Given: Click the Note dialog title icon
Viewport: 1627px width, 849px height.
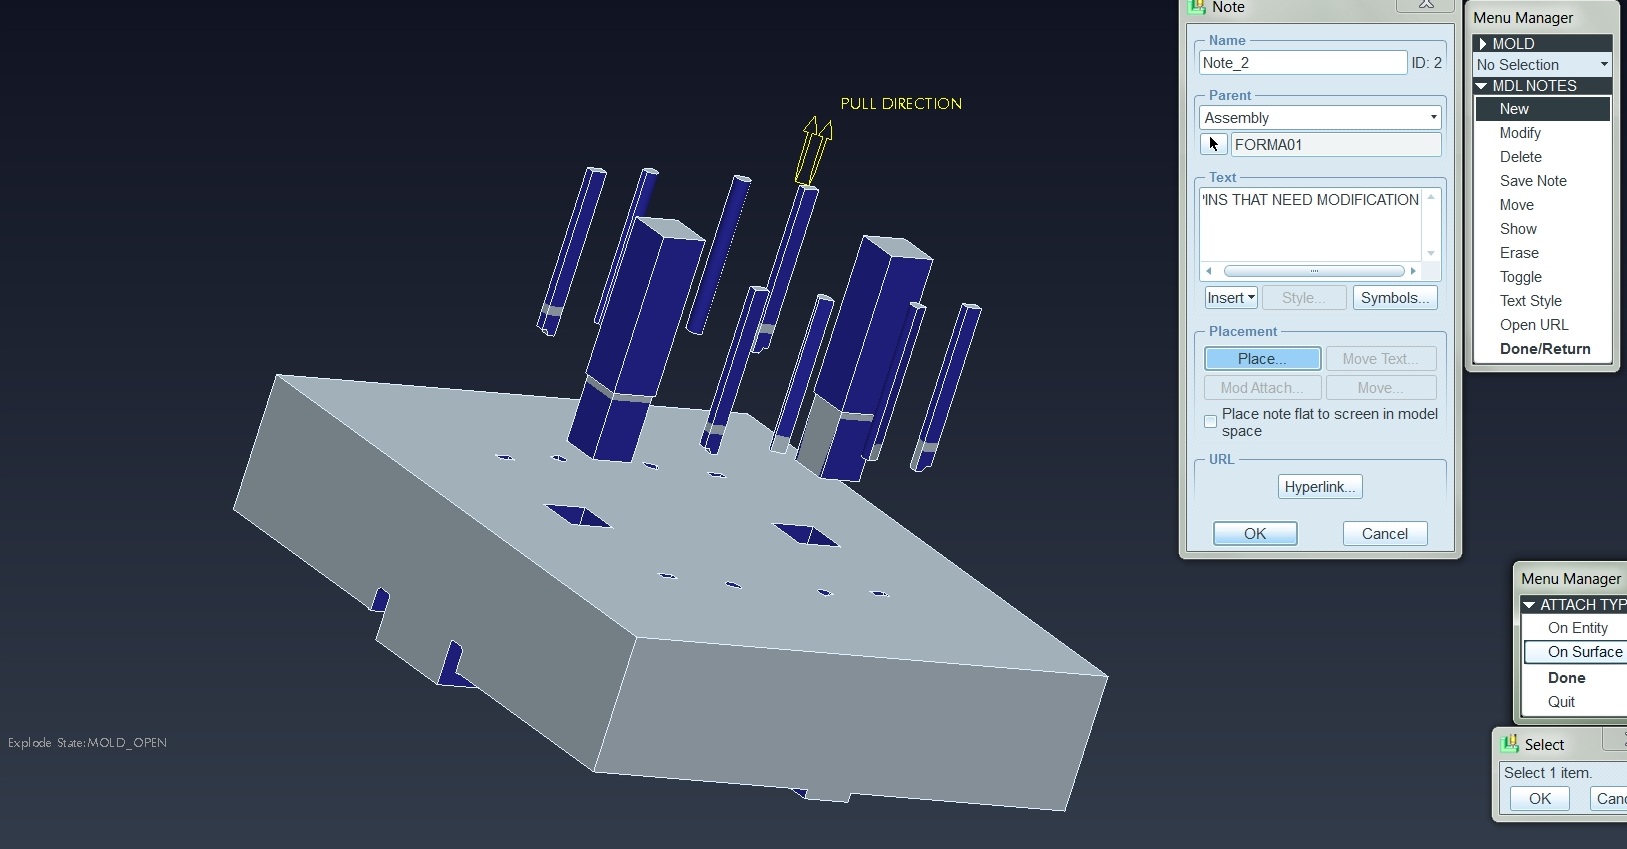Looking at the screenshot, I should pyautogui.click(x=1197, y=7).
